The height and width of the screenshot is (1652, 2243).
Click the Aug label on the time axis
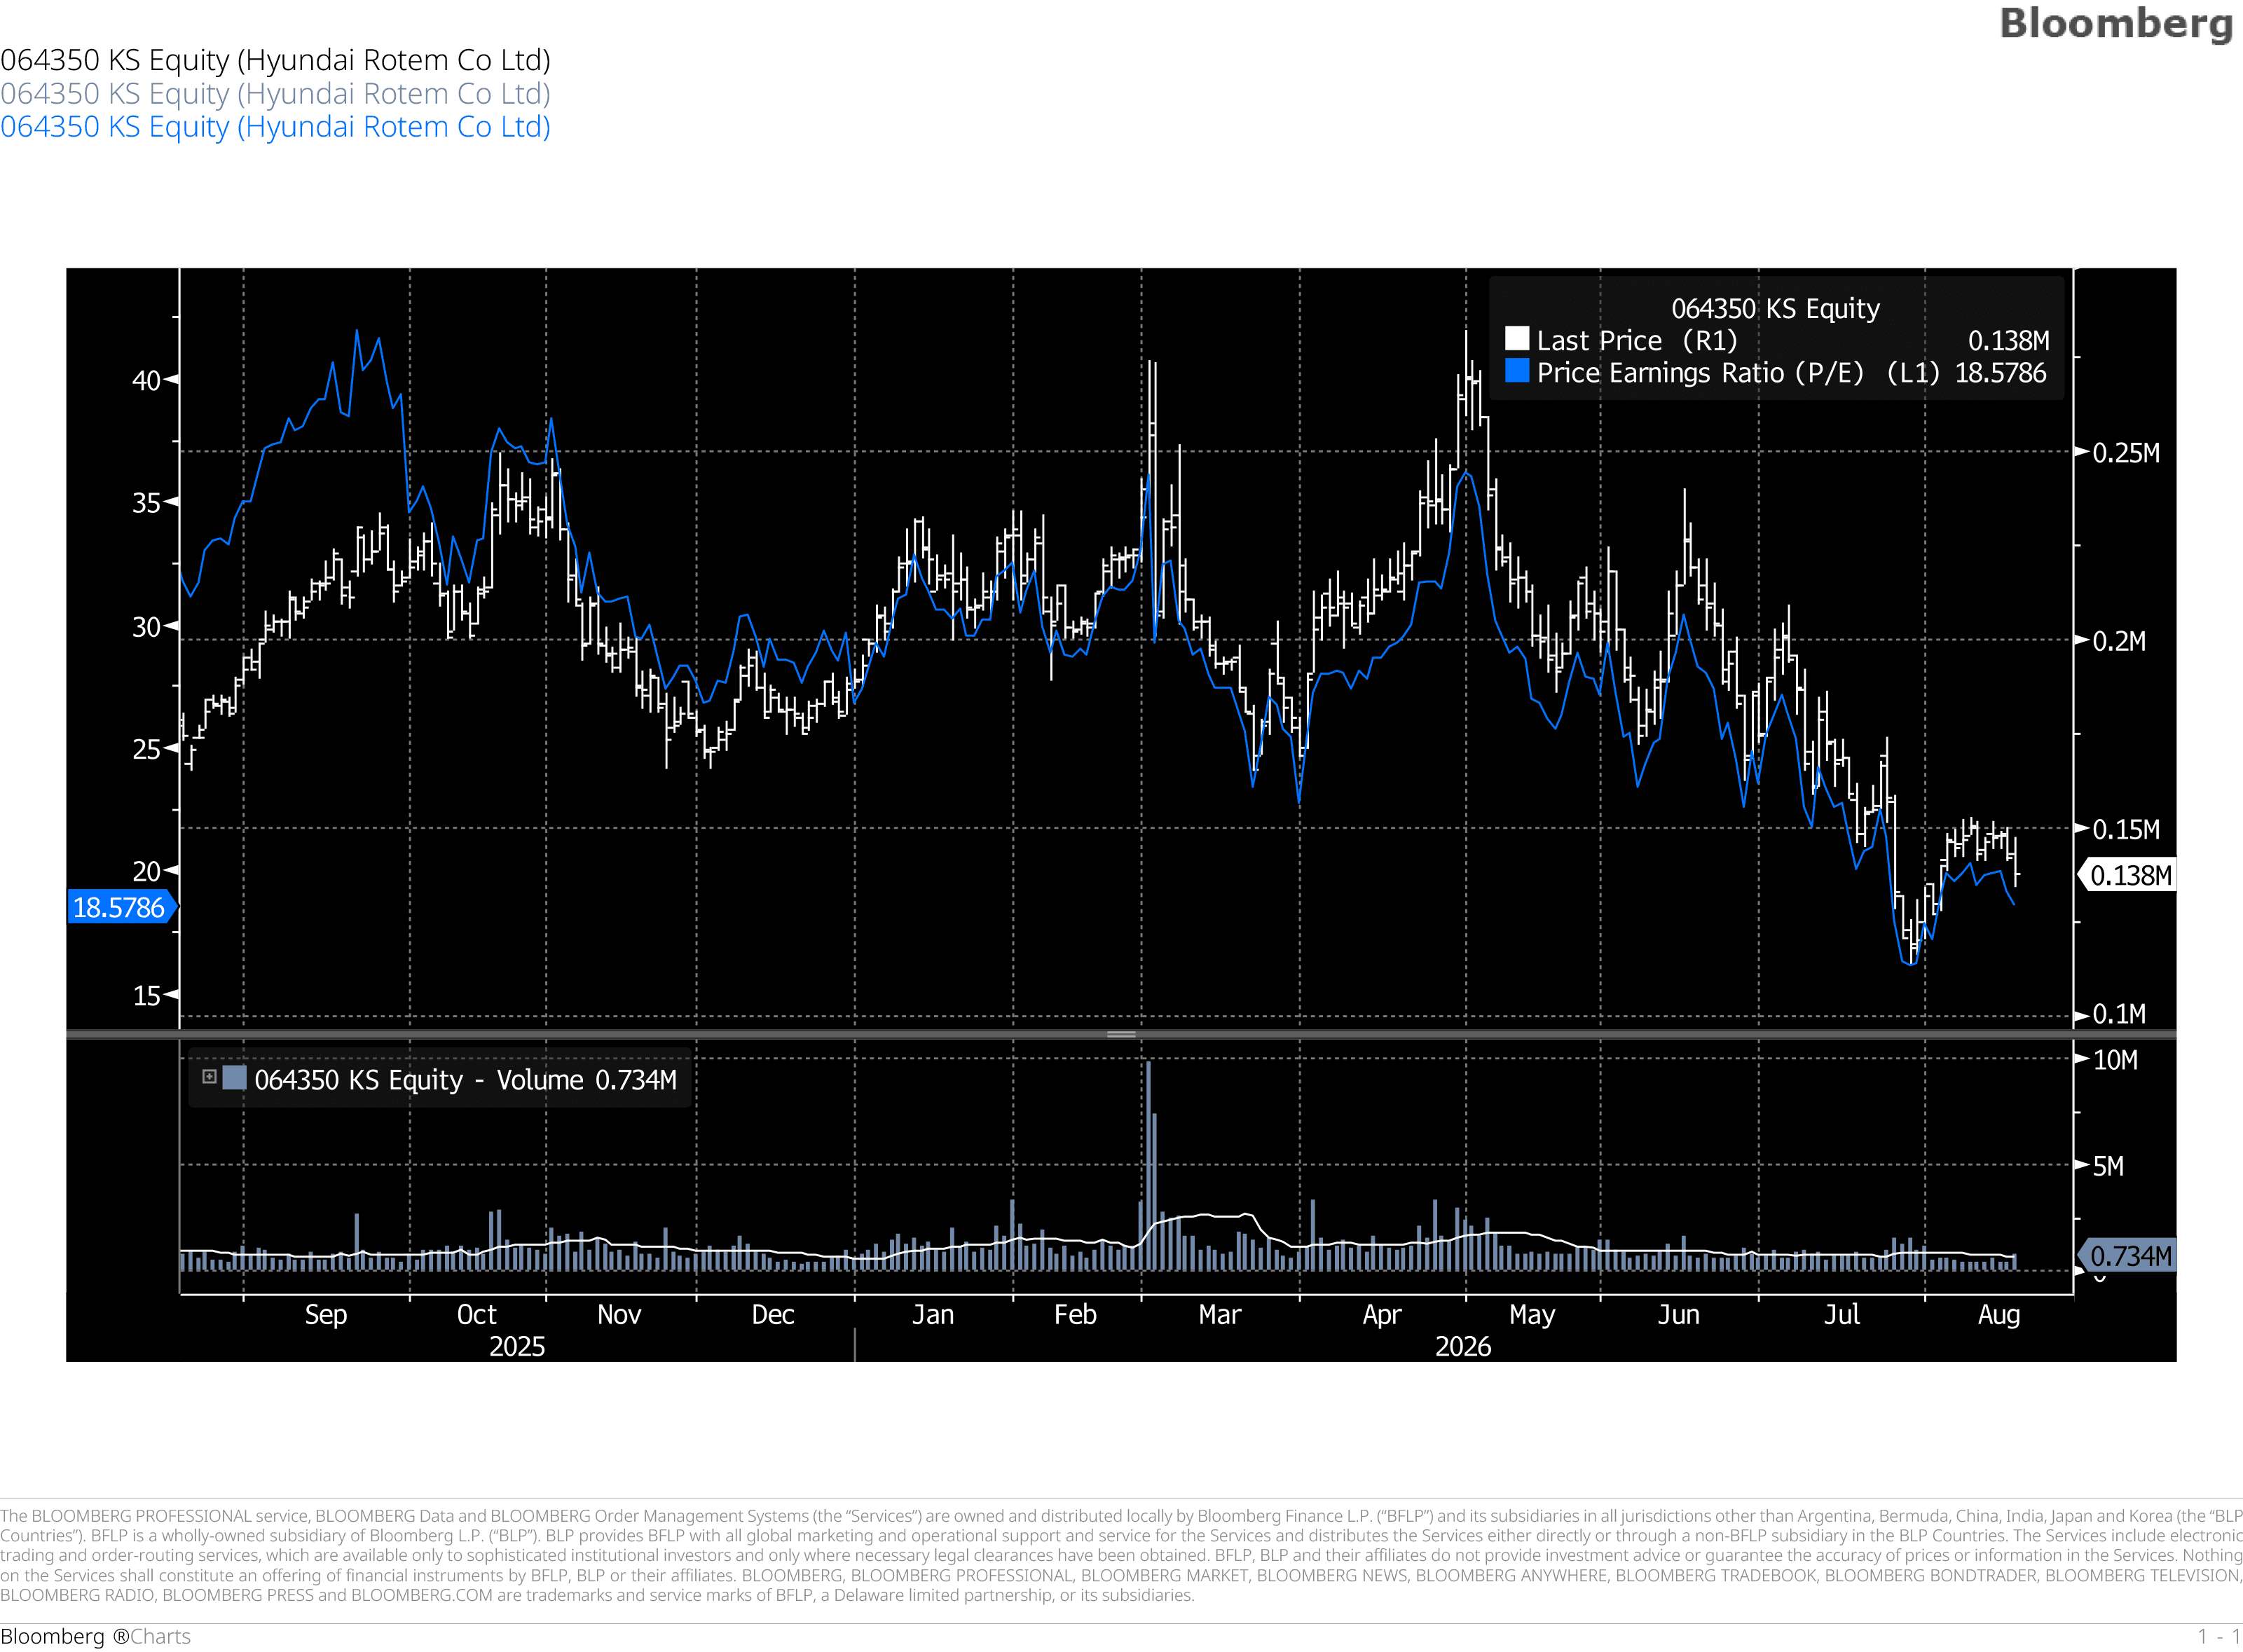click(1998, 1314)
